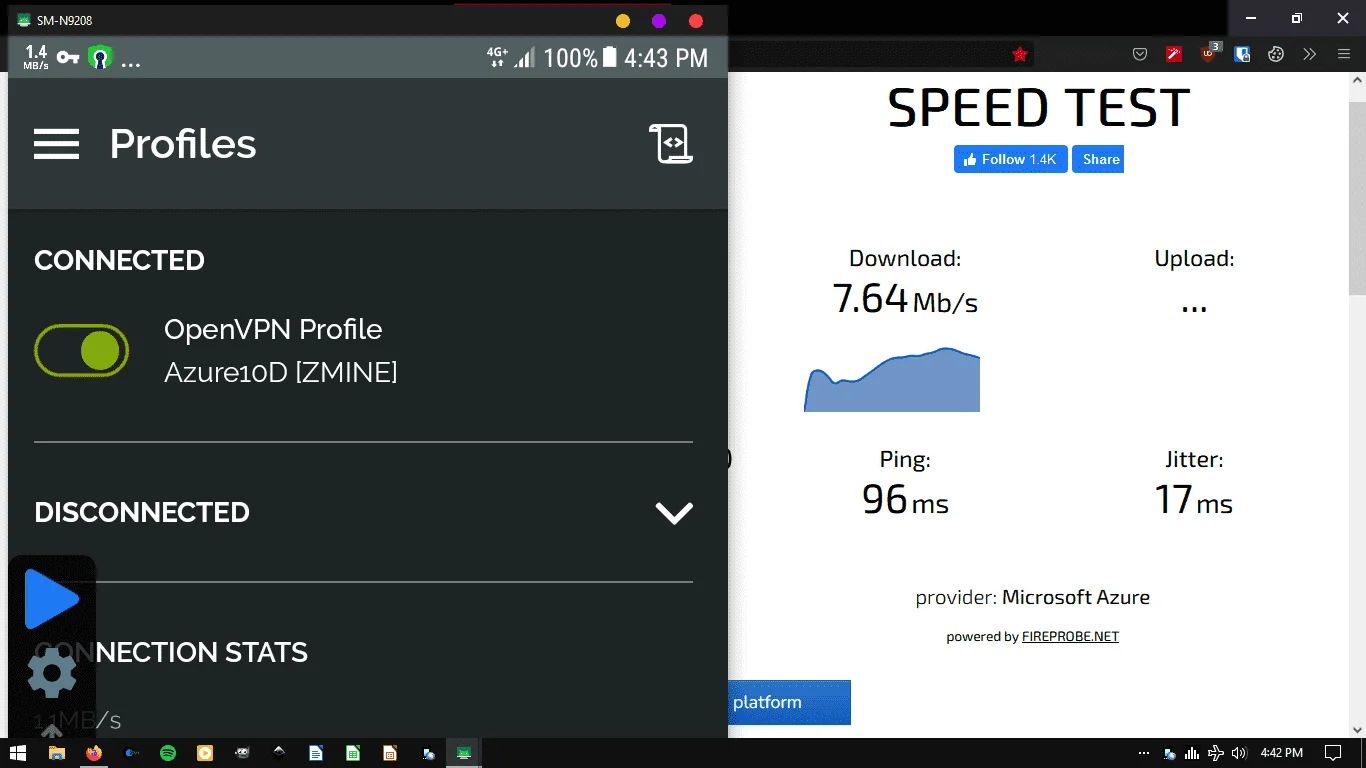Click the yellow dot on the SM-N9208 window
This screenshot has height=768, width=1366.
pos(622,21)
